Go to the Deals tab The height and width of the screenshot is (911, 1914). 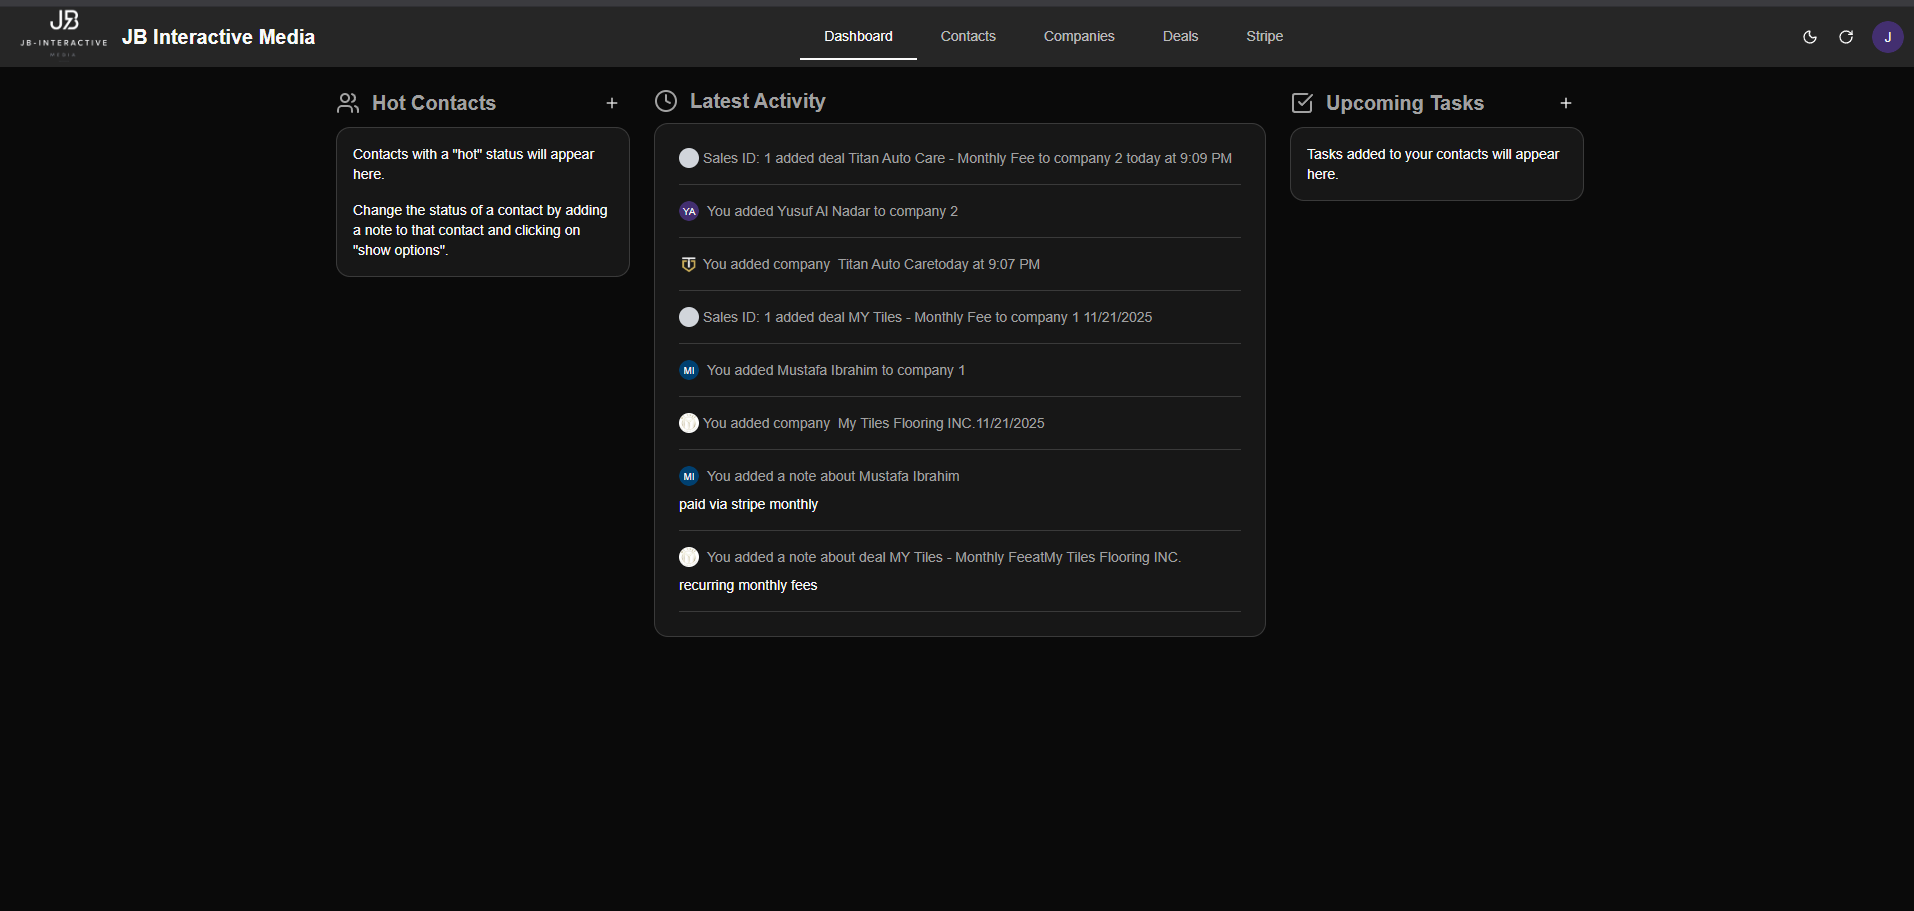1180,36
